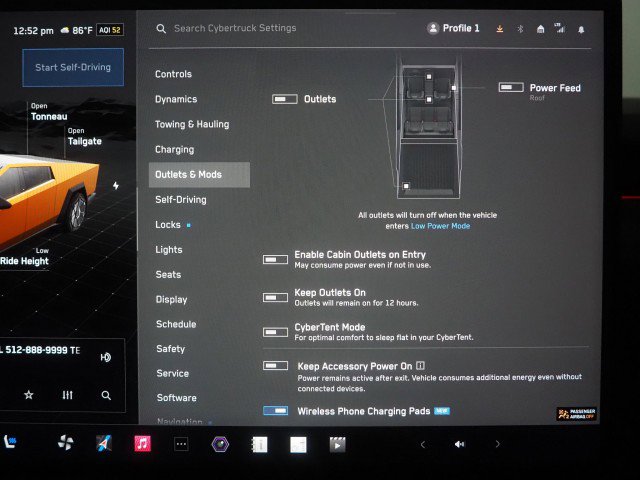This screenshot has height=480, width=640.
Task: Open Profile 1 driver profile menu
Action: [453, 28]
